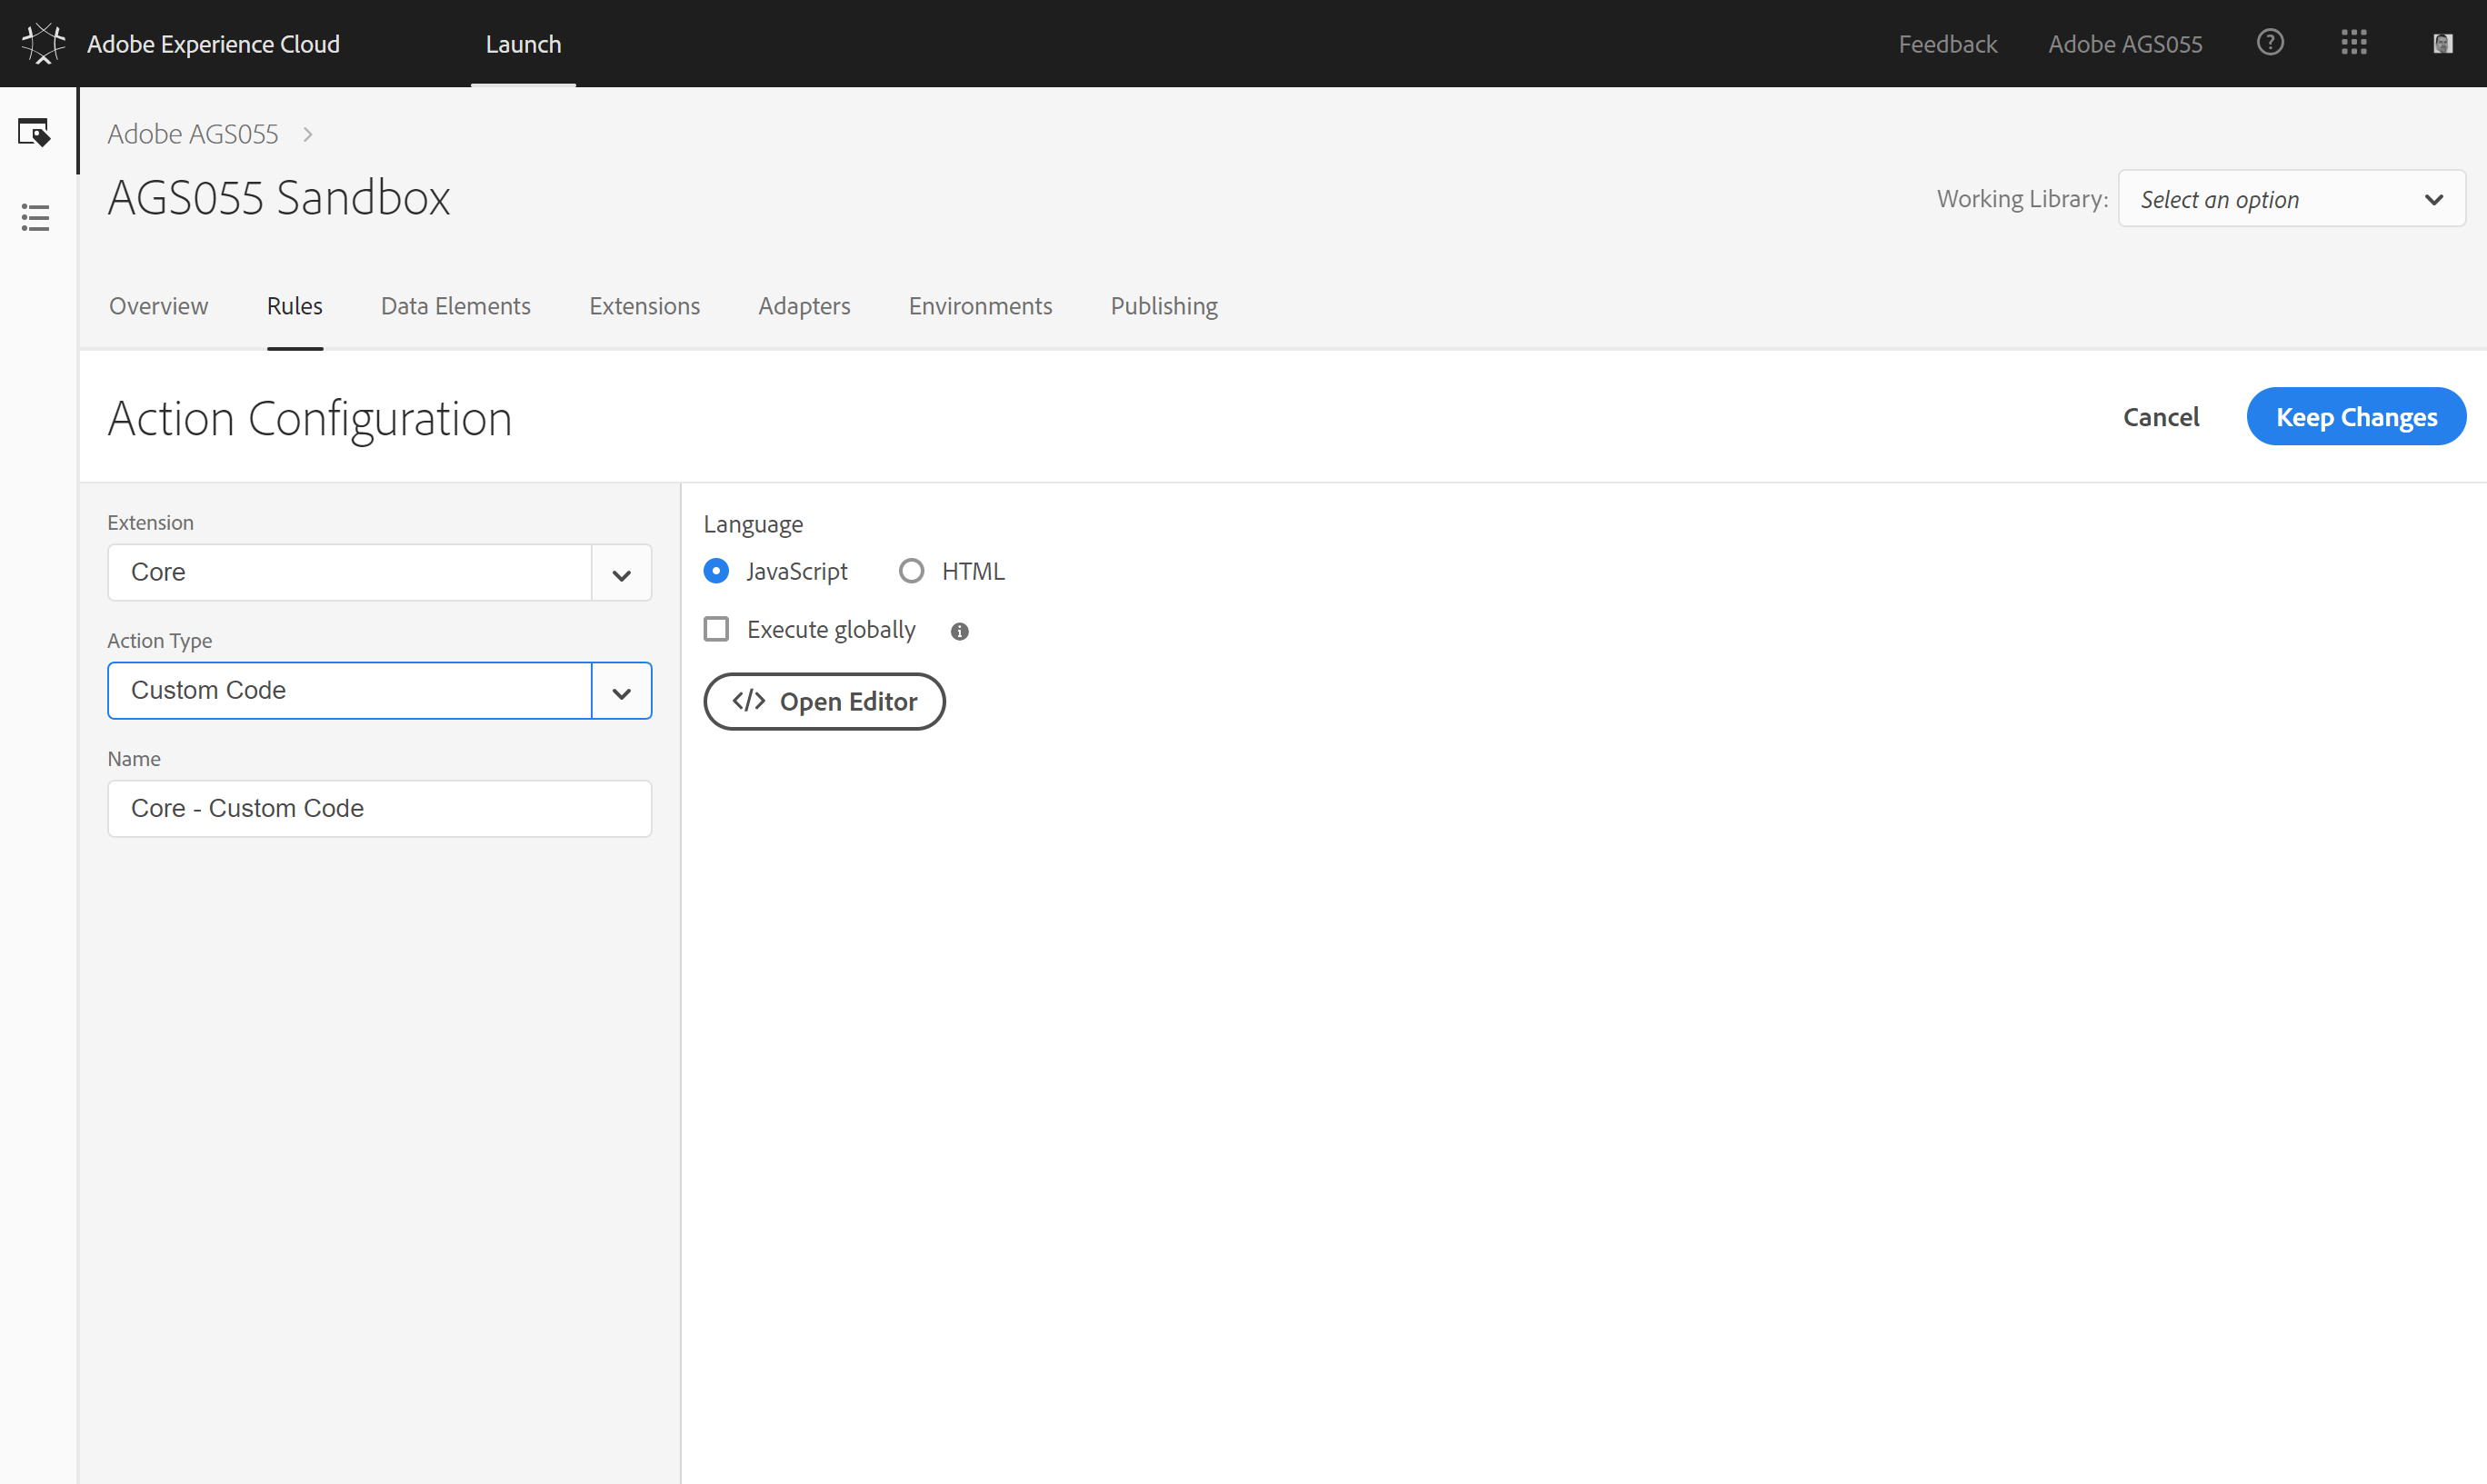Image resolution: width=2487 pixels, height=1484 pixels.
Task: Click the Cancel button
Action: click(2160, 417)
